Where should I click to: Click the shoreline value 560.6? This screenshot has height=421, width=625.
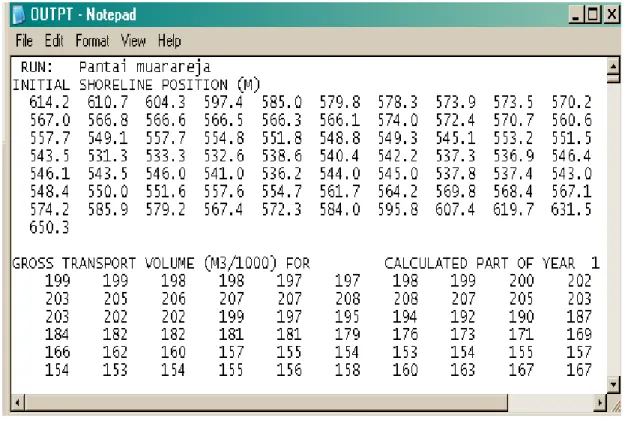click(x=572, y=120)
